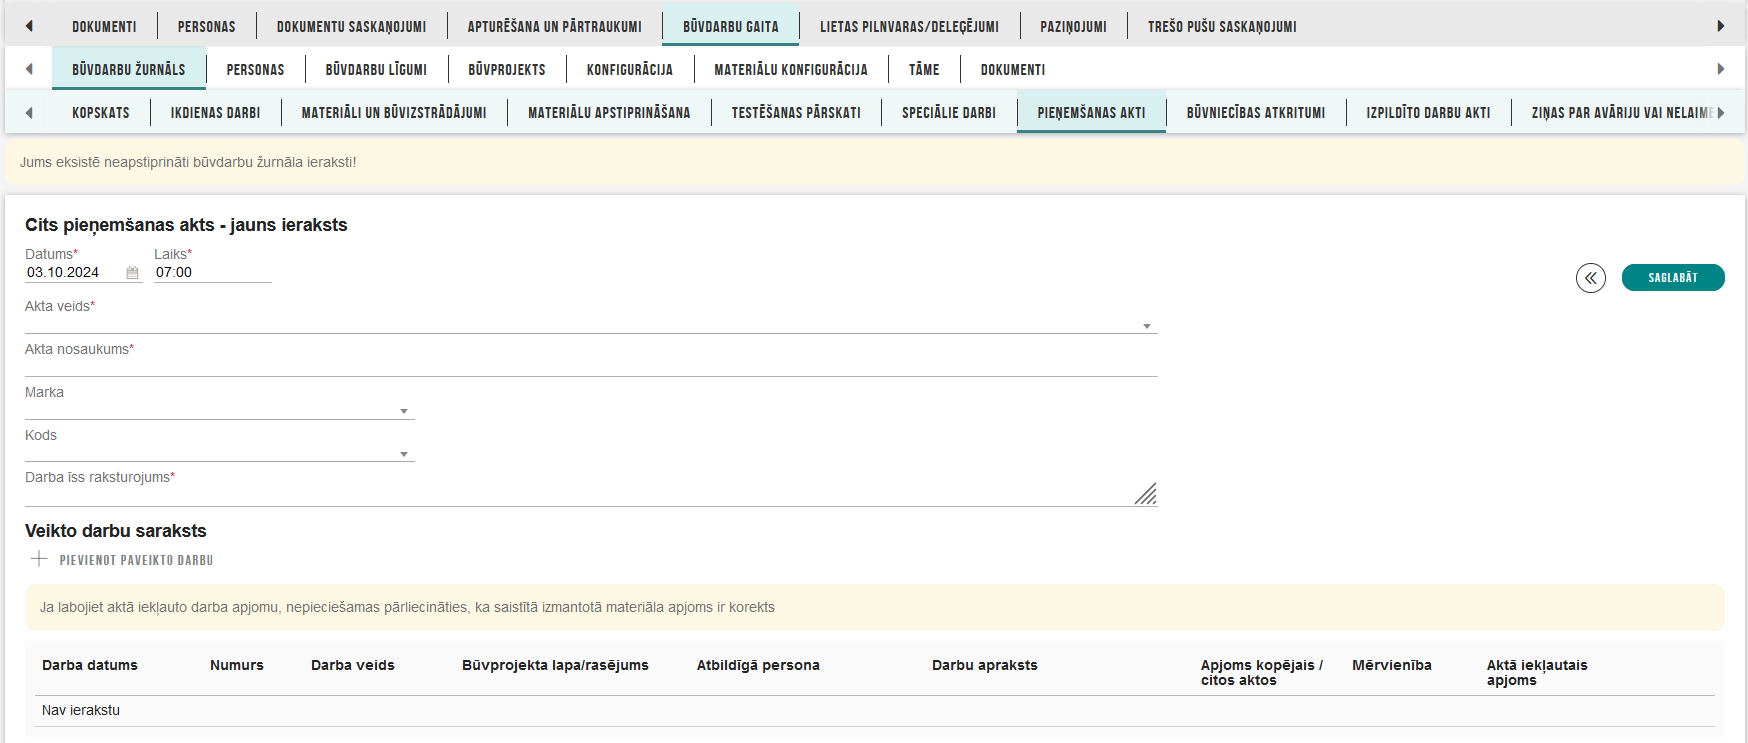
Task: Open the calendar picker next to Datums
Action: click(132, 273)
